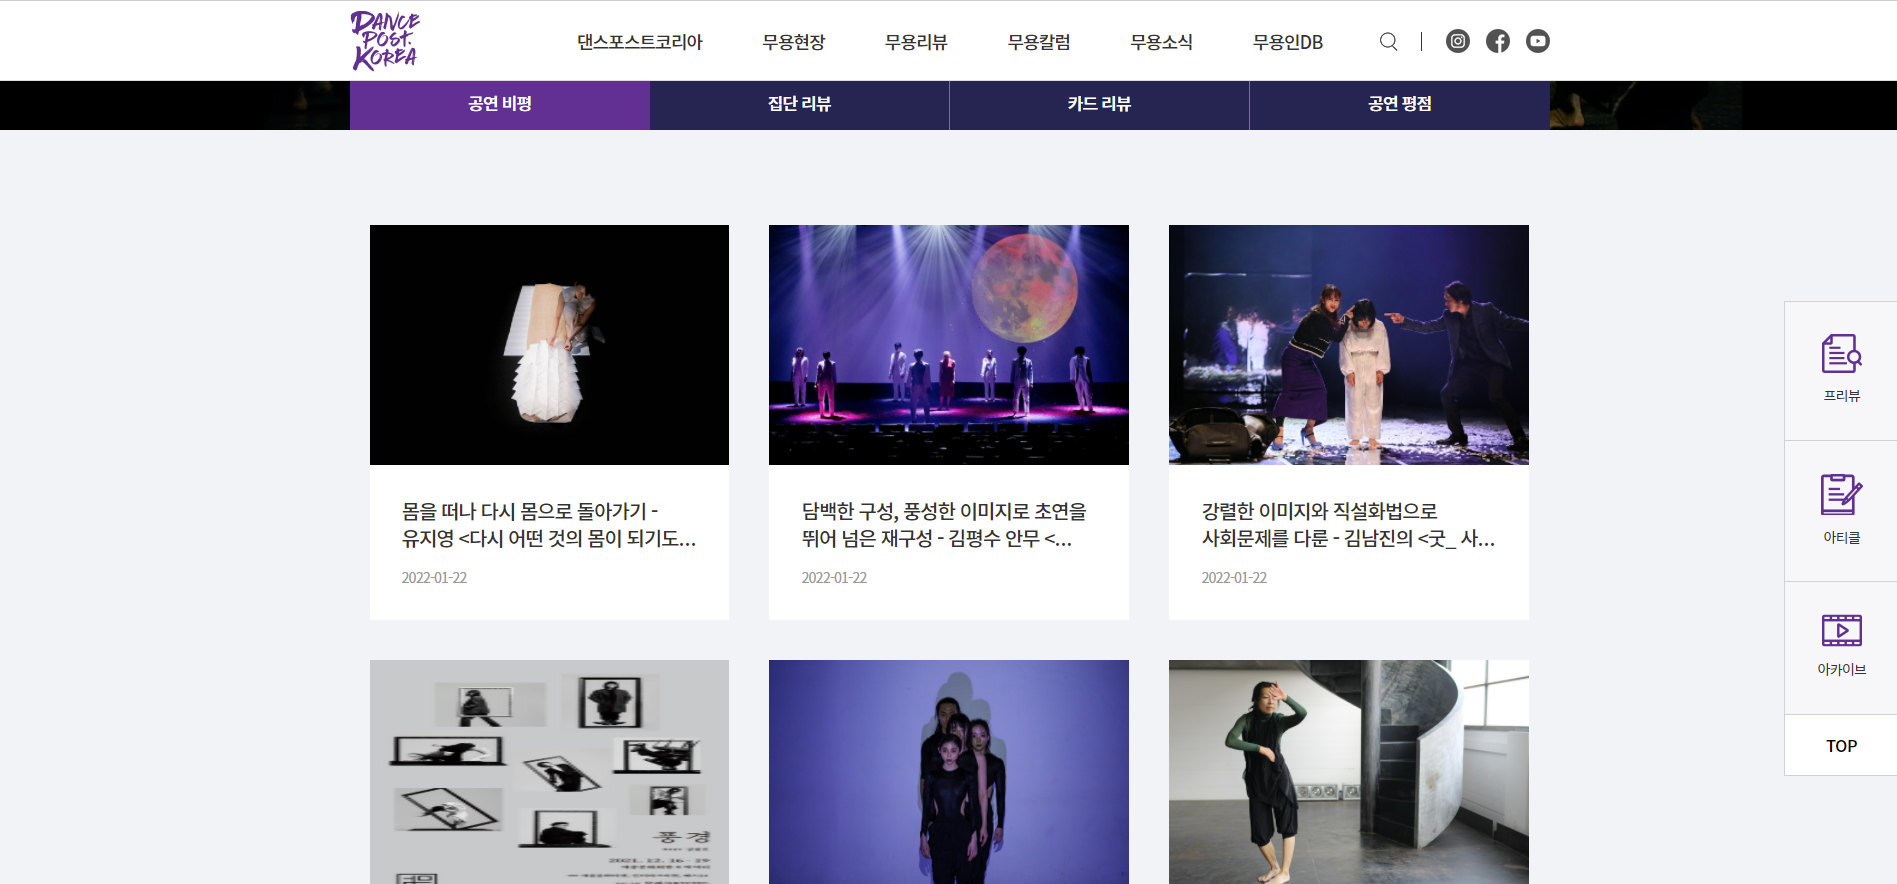The height and width of the screenshot is (884, 1897).
Task: Open the moon stage performance thumbnail
Action: point(948,344)
